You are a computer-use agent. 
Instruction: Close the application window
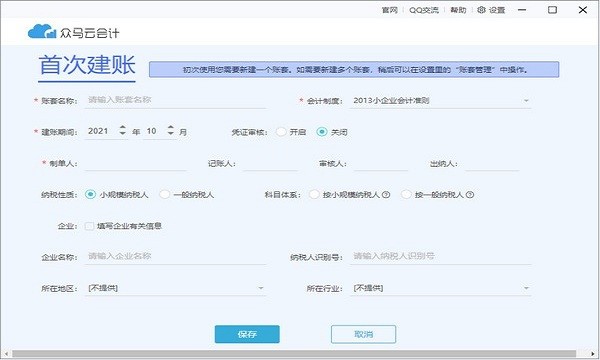[x=583, y=10]
